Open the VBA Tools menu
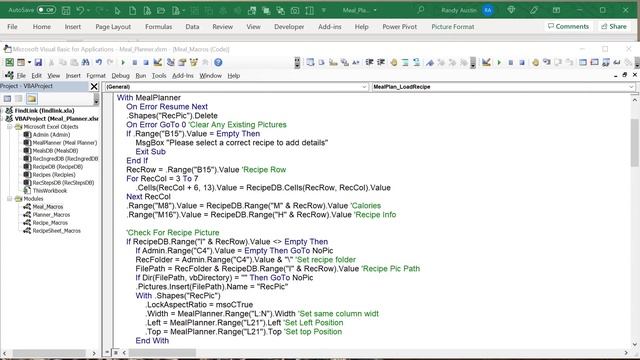Screen dimensions: 640x360 [159, 76]
